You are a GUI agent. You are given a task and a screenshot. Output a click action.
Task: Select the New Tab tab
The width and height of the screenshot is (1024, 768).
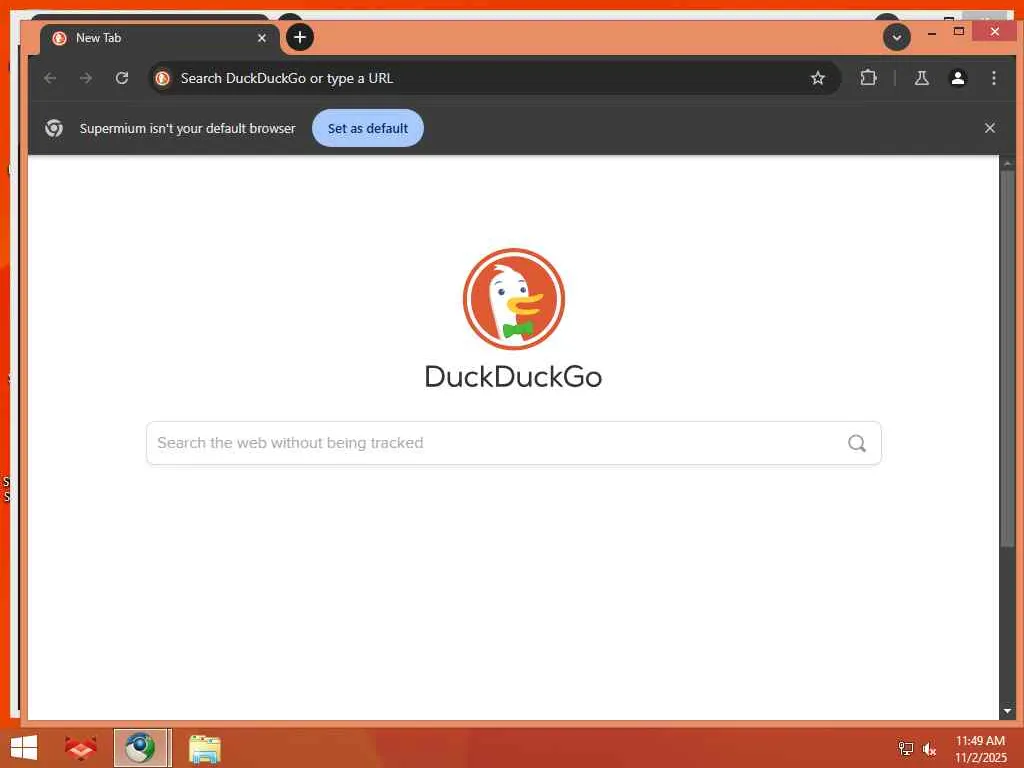pyautogui.click(x=160, y=38)
